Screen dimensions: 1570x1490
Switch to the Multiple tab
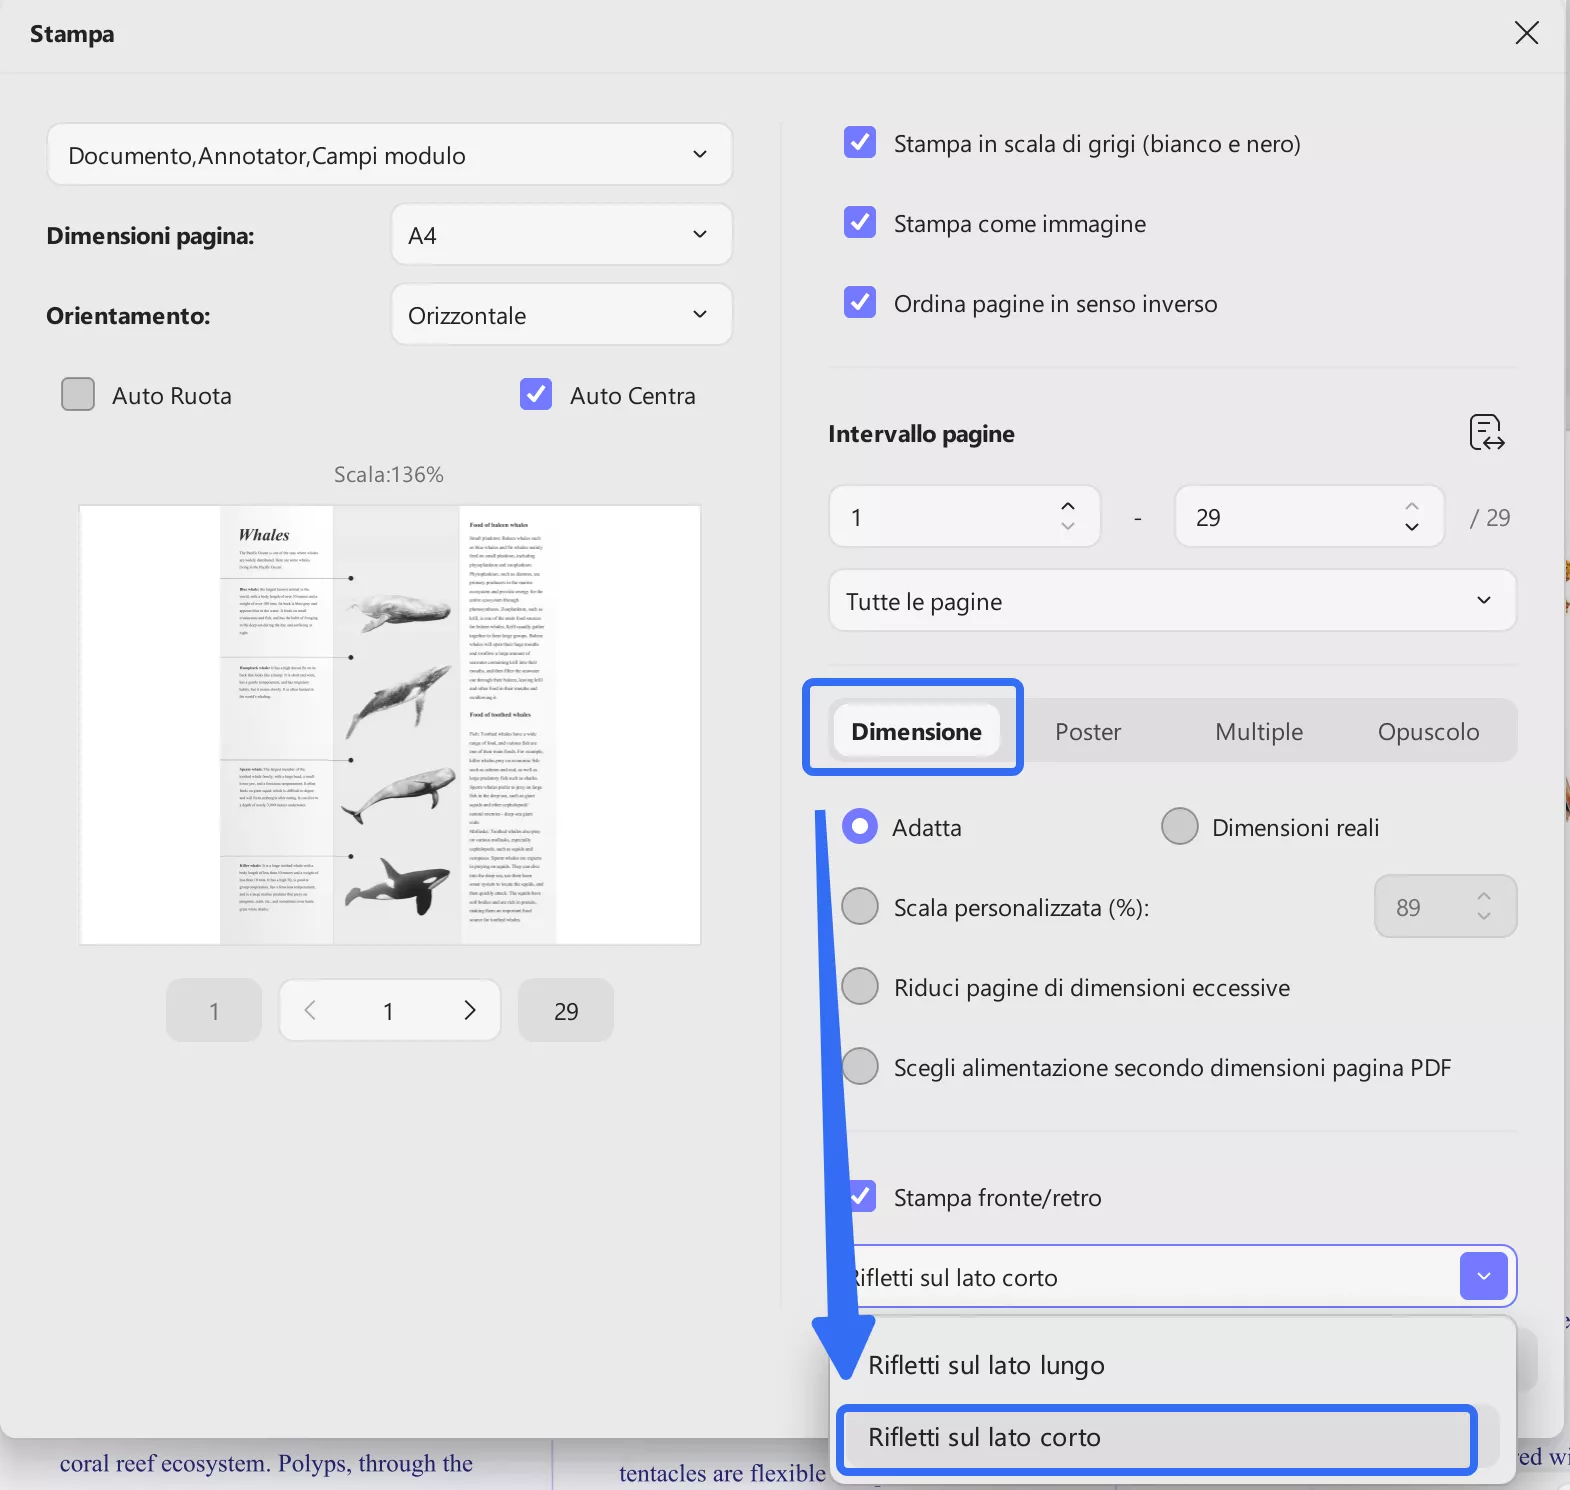click(1259, 731)
